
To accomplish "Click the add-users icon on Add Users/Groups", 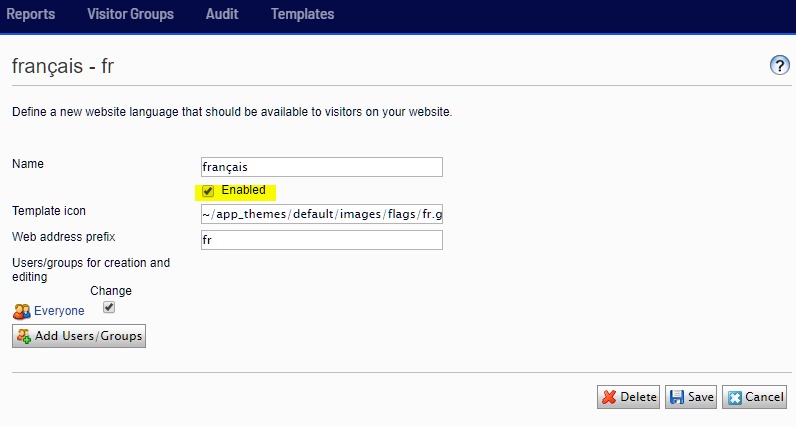I will [24, 336].
